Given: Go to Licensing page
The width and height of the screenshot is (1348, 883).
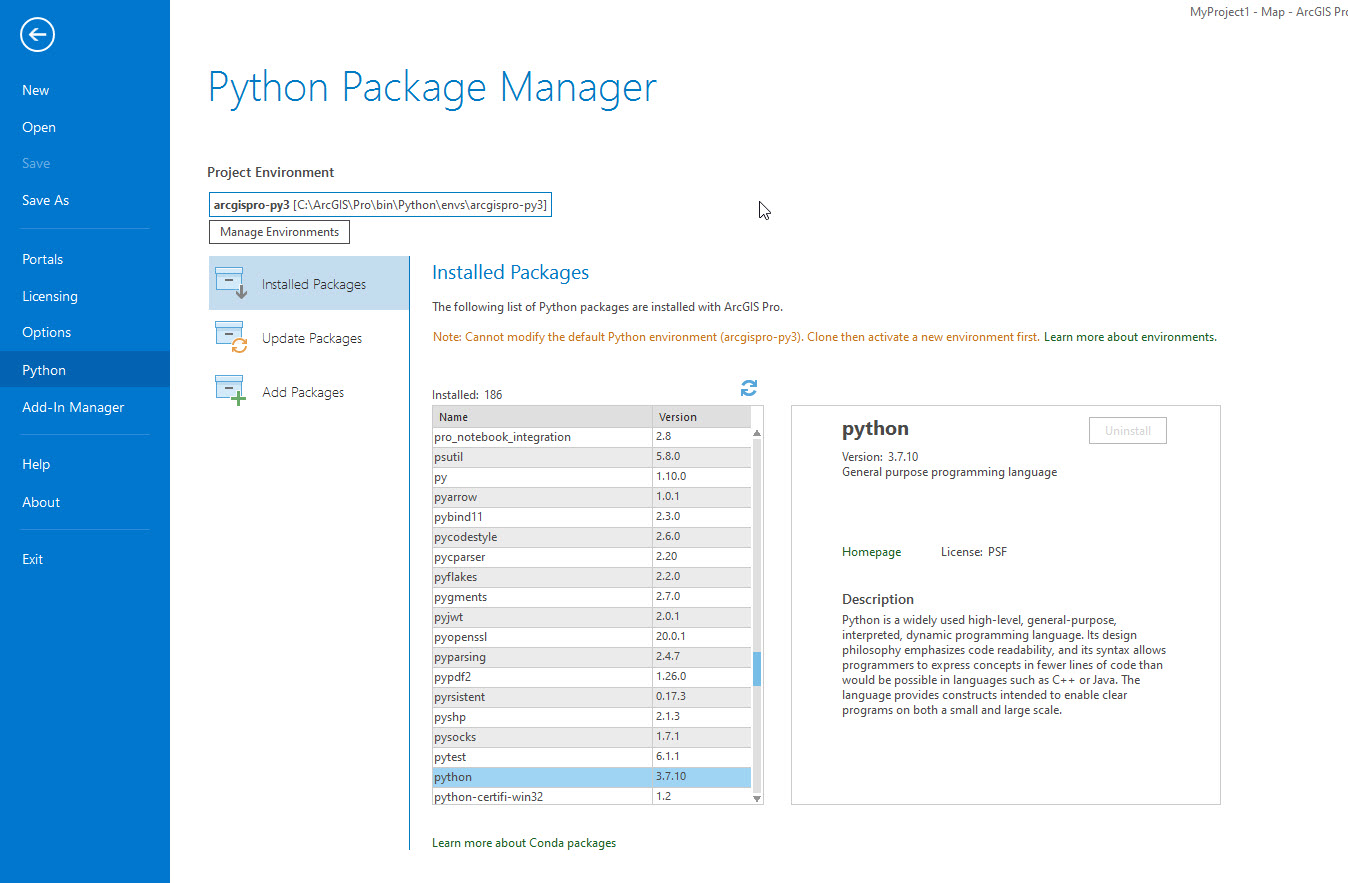Looking at the screenshot, I should coord(50,296).
